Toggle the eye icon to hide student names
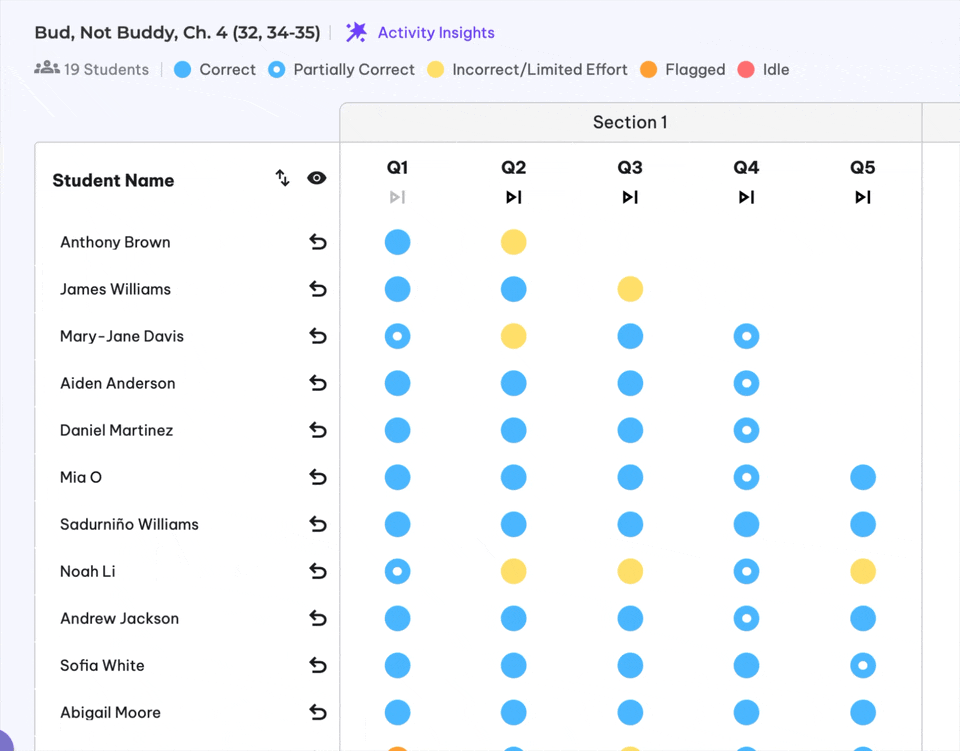Image resolution: width=960 pixels, height=751 pixels. [x=317, y=178]
